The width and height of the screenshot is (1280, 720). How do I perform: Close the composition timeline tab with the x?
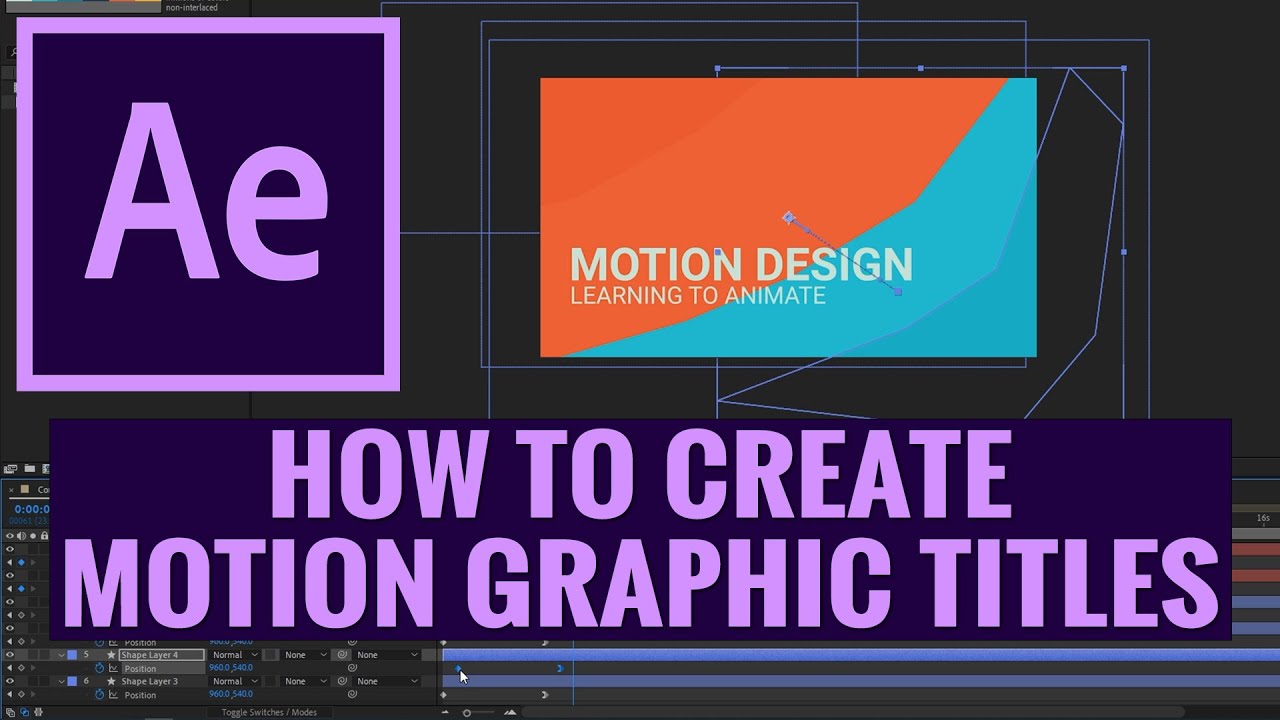click(x=11, y=490)
